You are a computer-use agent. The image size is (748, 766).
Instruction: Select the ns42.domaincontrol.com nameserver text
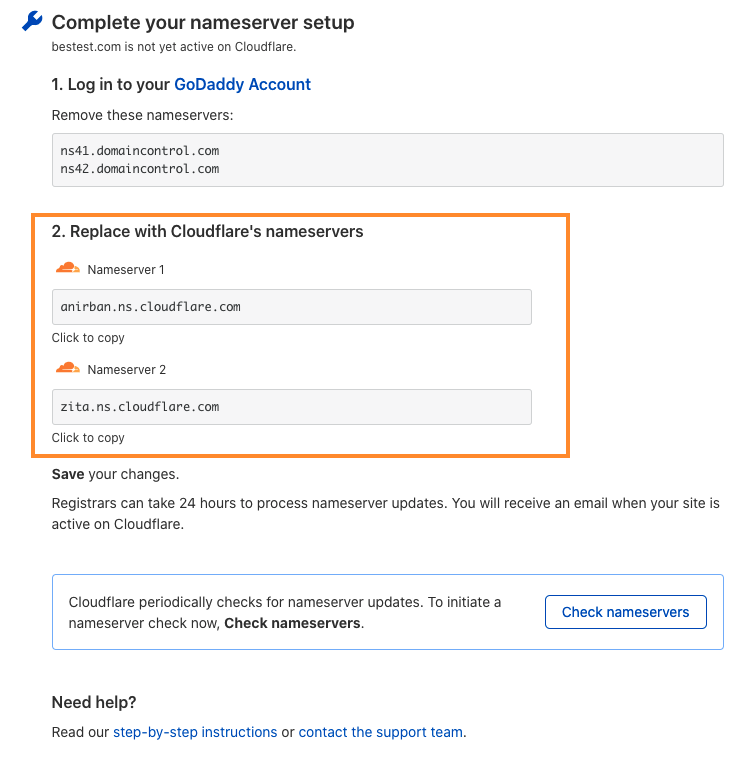(x=139, y=169)
